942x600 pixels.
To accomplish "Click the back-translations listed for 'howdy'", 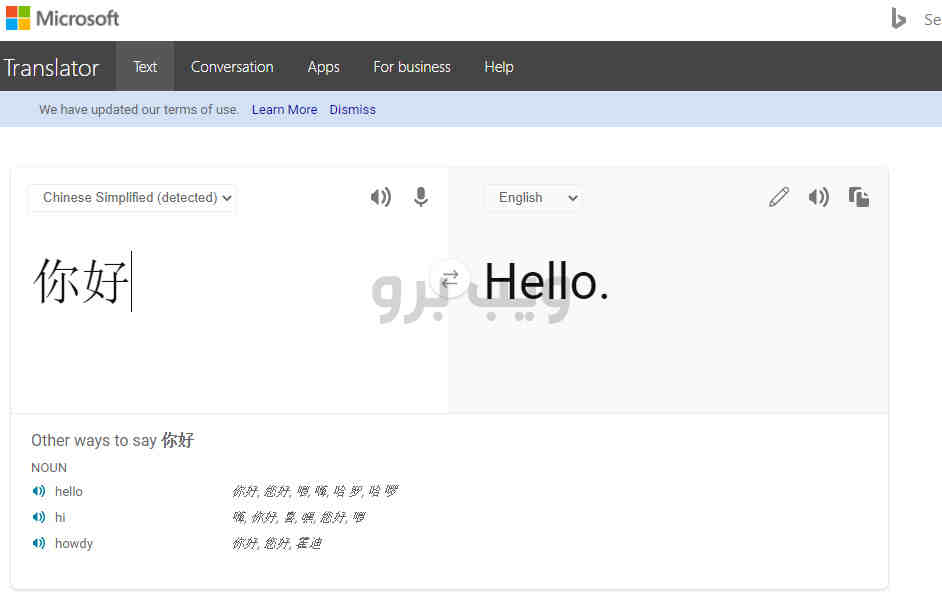I will pyautogui.click(x=277, y=544).
